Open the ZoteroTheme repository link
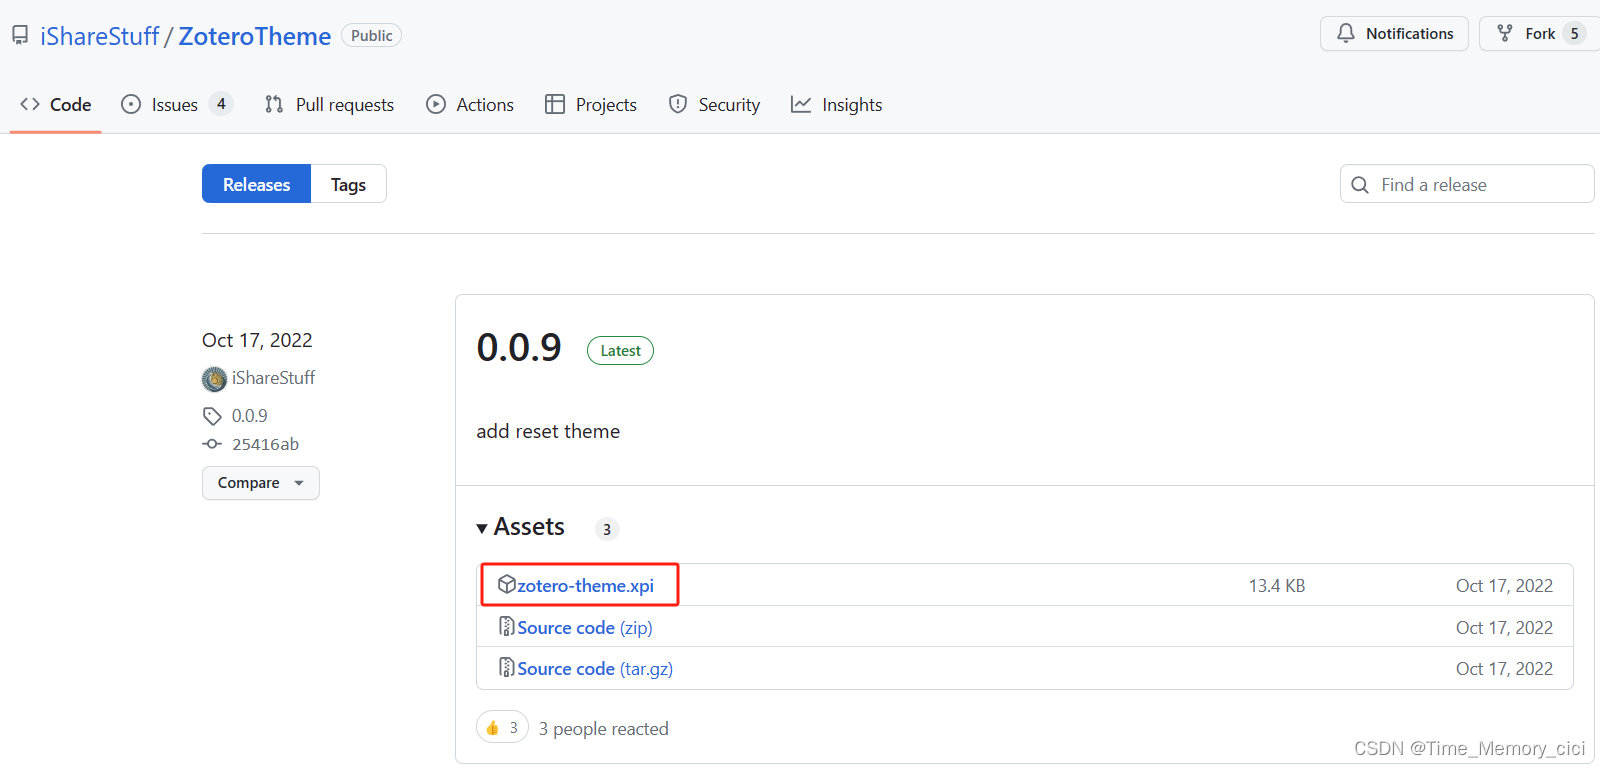Image resolution: width=1600 pixels, height=768 pixels. pyautogui.click(x=254, y=36)
